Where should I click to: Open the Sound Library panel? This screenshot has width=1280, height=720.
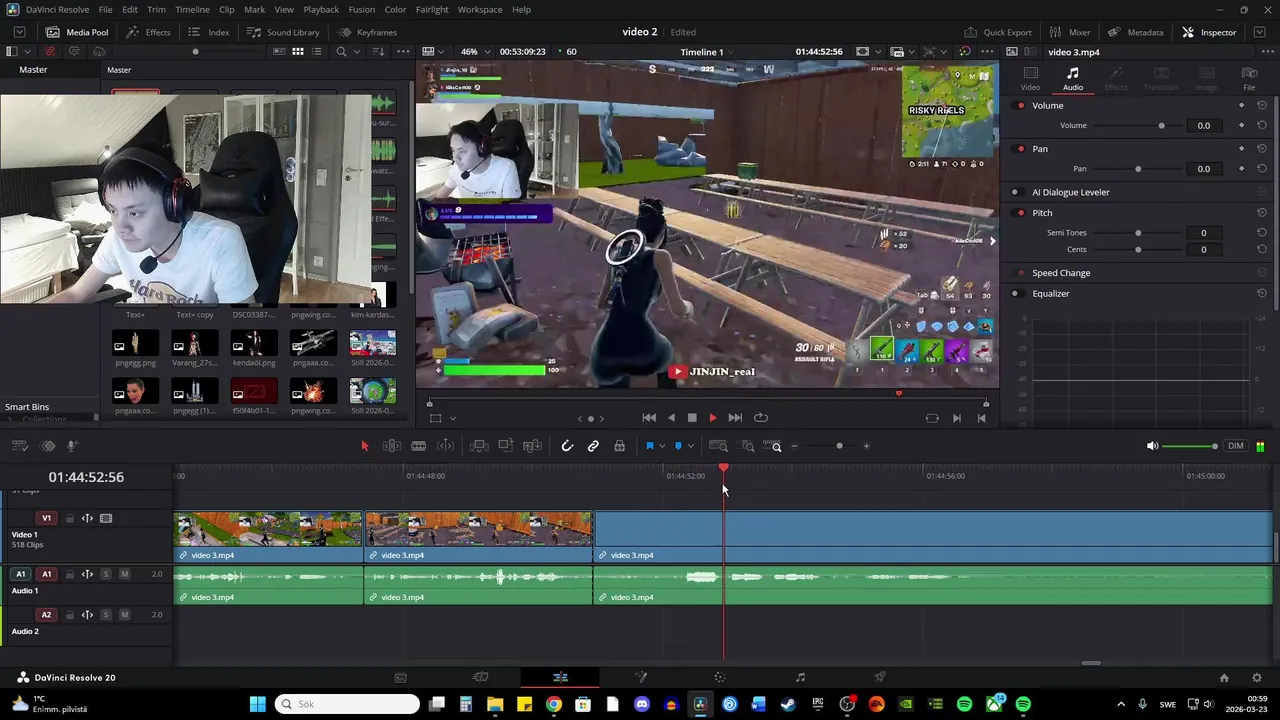pyautogui.click(x=283, y=32)
